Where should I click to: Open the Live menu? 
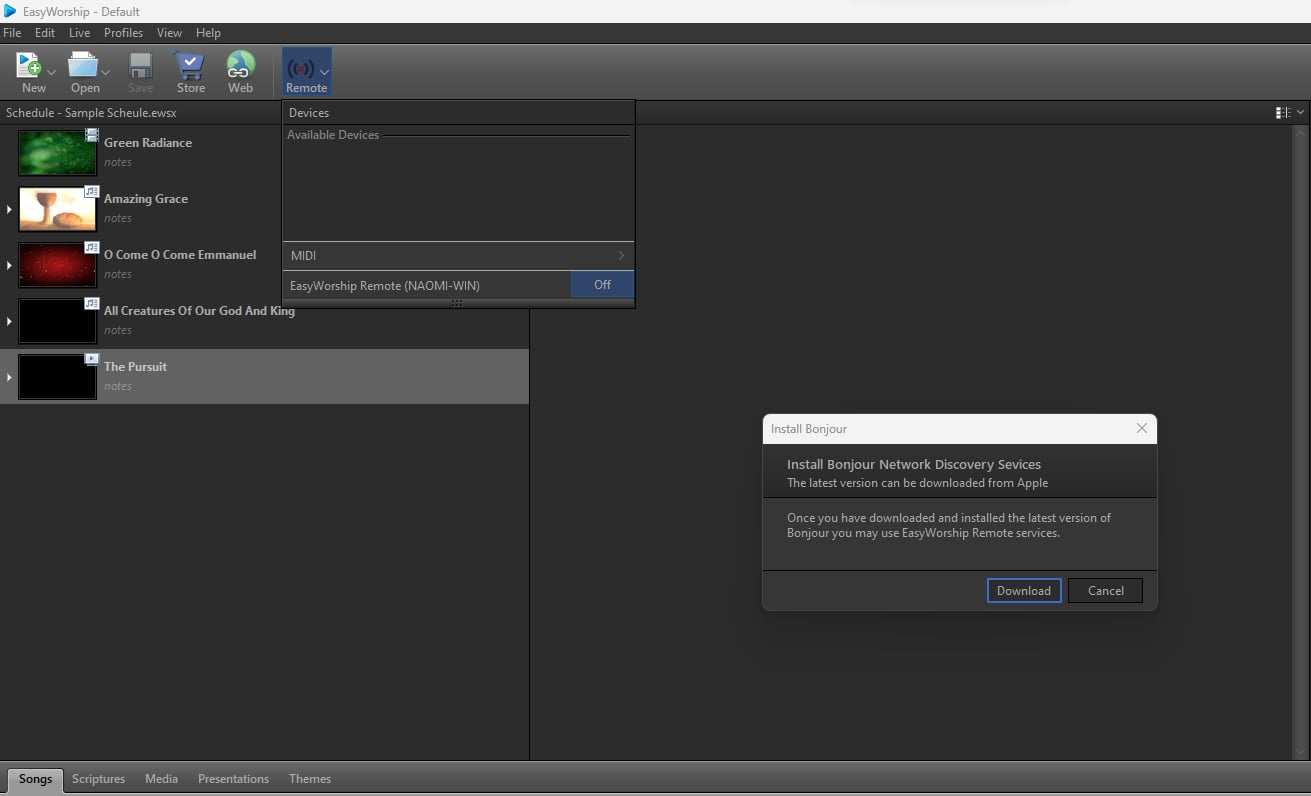click(79, 33)
